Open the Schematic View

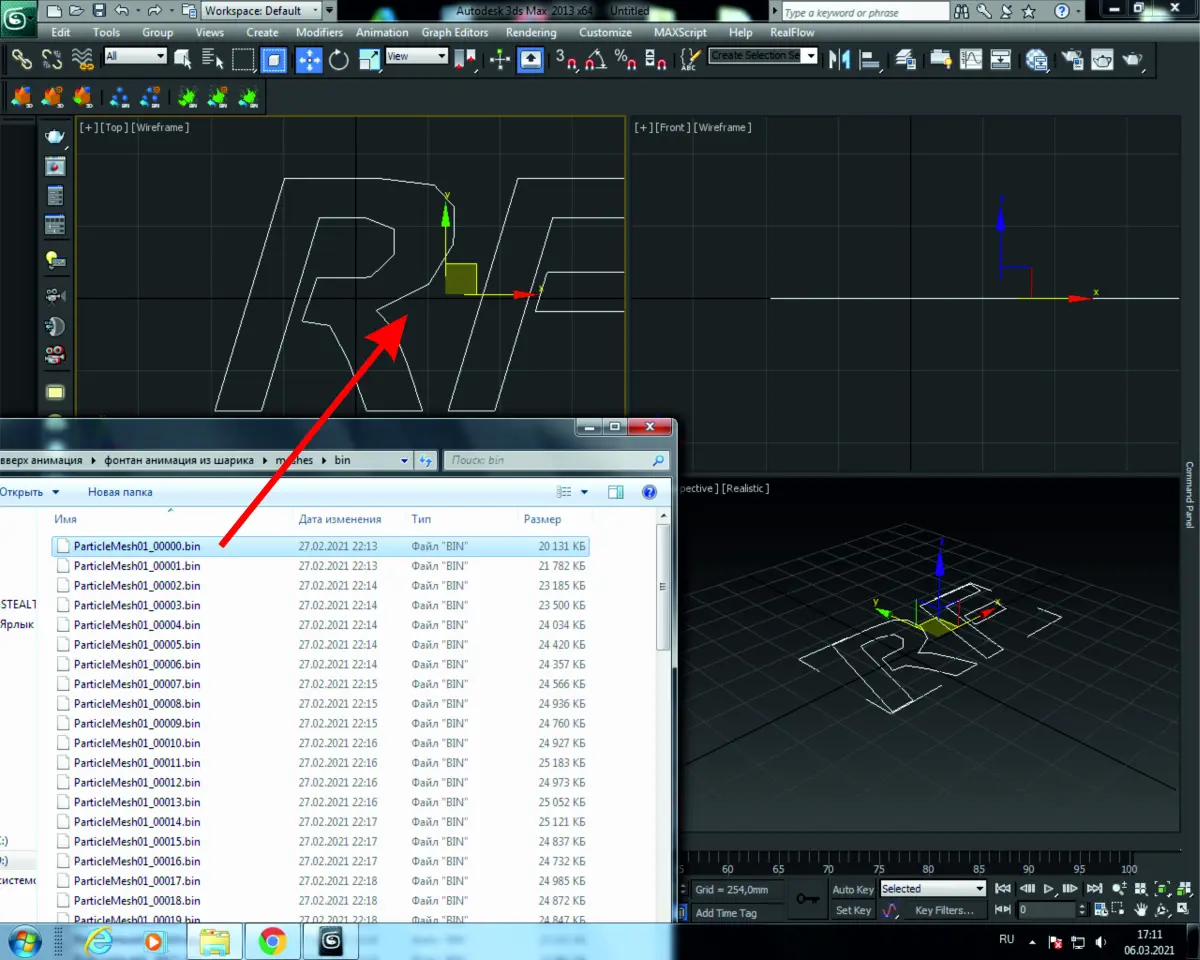[x=1001, y=59]
